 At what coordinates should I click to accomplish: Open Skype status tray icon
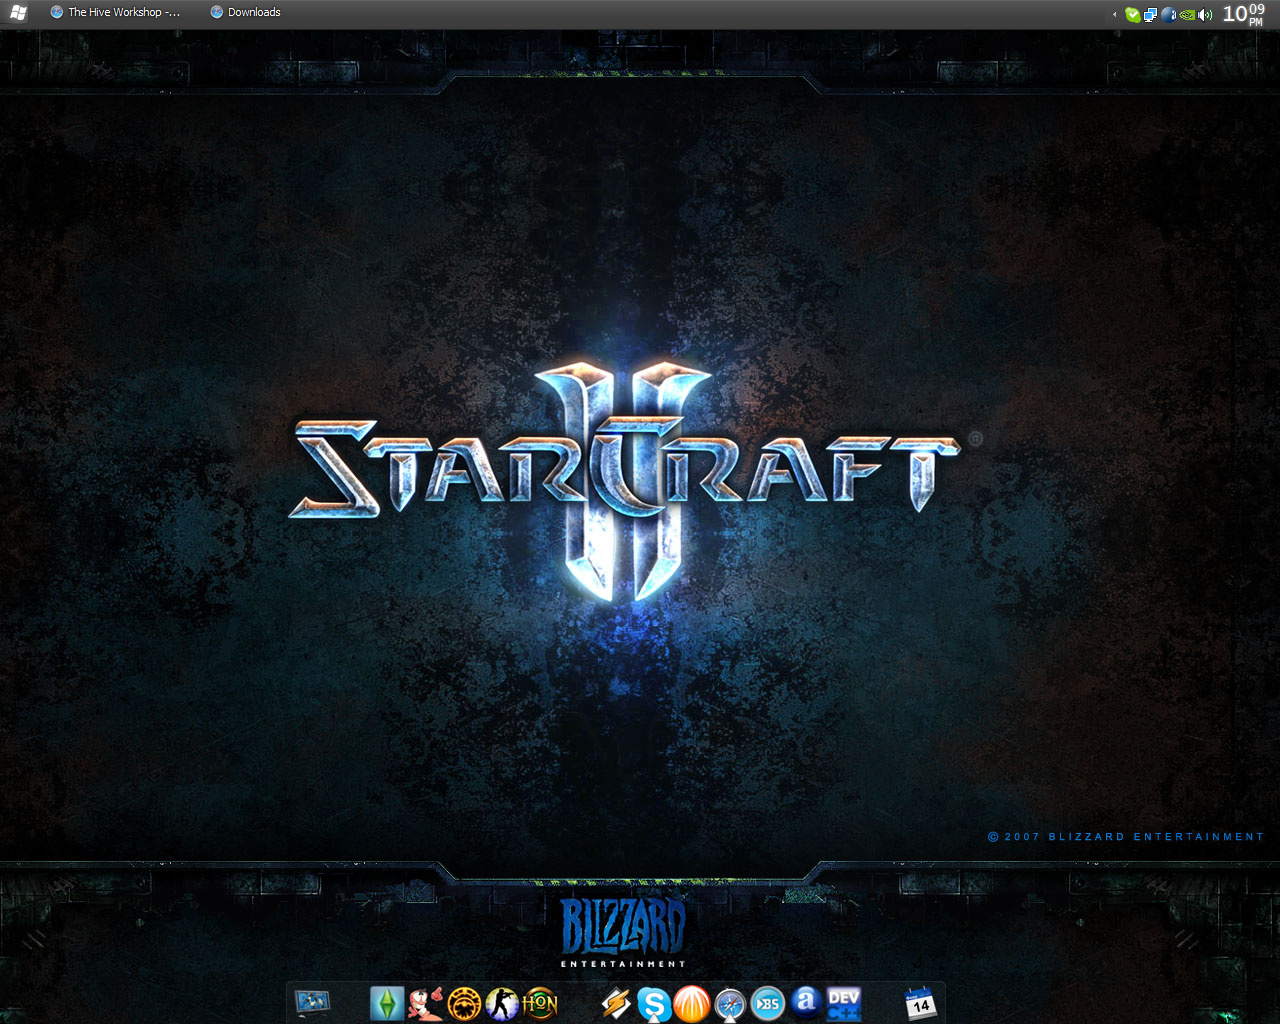coord(1132,14)
